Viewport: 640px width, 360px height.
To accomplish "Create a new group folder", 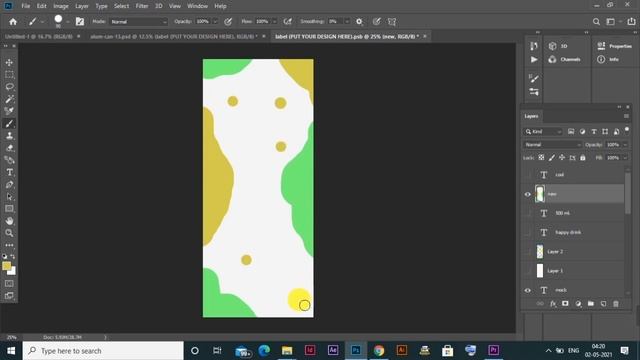I will [x=591, y=304].
